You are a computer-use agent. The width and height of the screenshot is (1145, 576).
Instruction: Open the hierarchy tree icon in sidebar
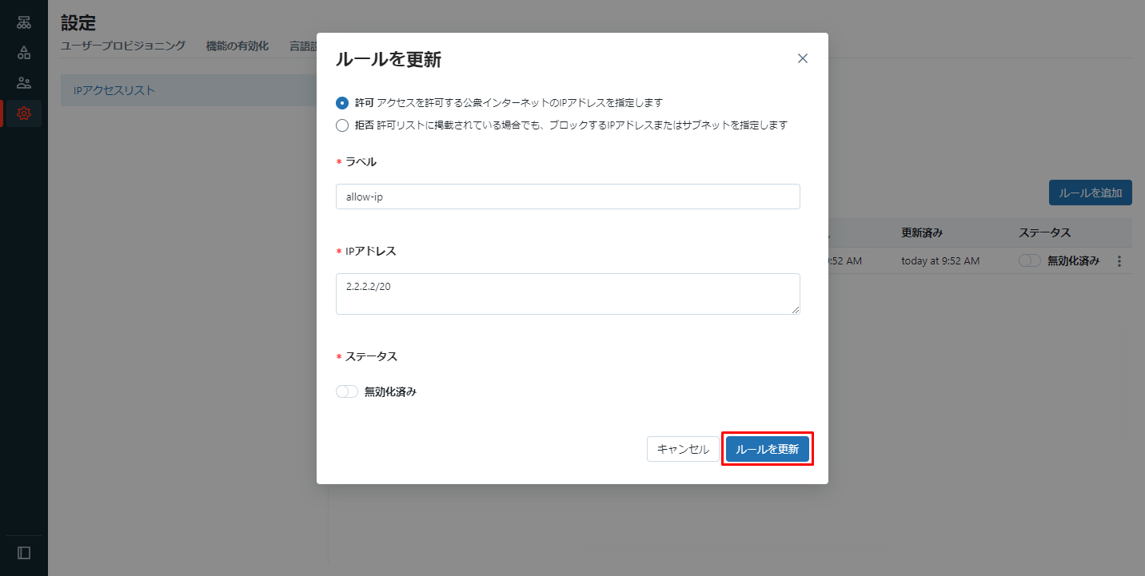pos(24,23)
